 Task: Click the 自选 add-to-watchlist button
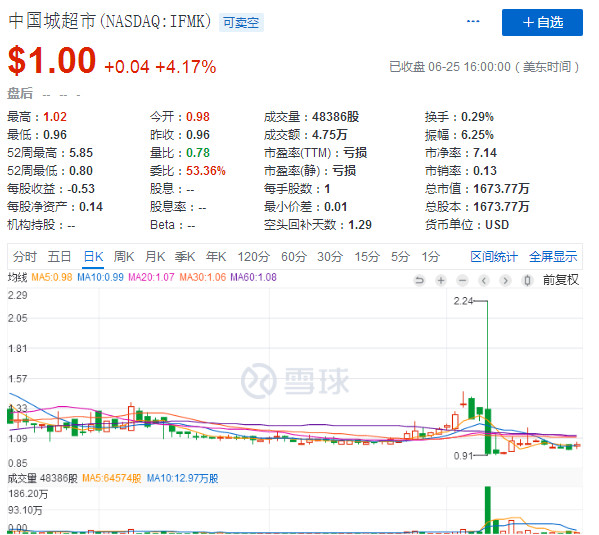pos(542,23)
